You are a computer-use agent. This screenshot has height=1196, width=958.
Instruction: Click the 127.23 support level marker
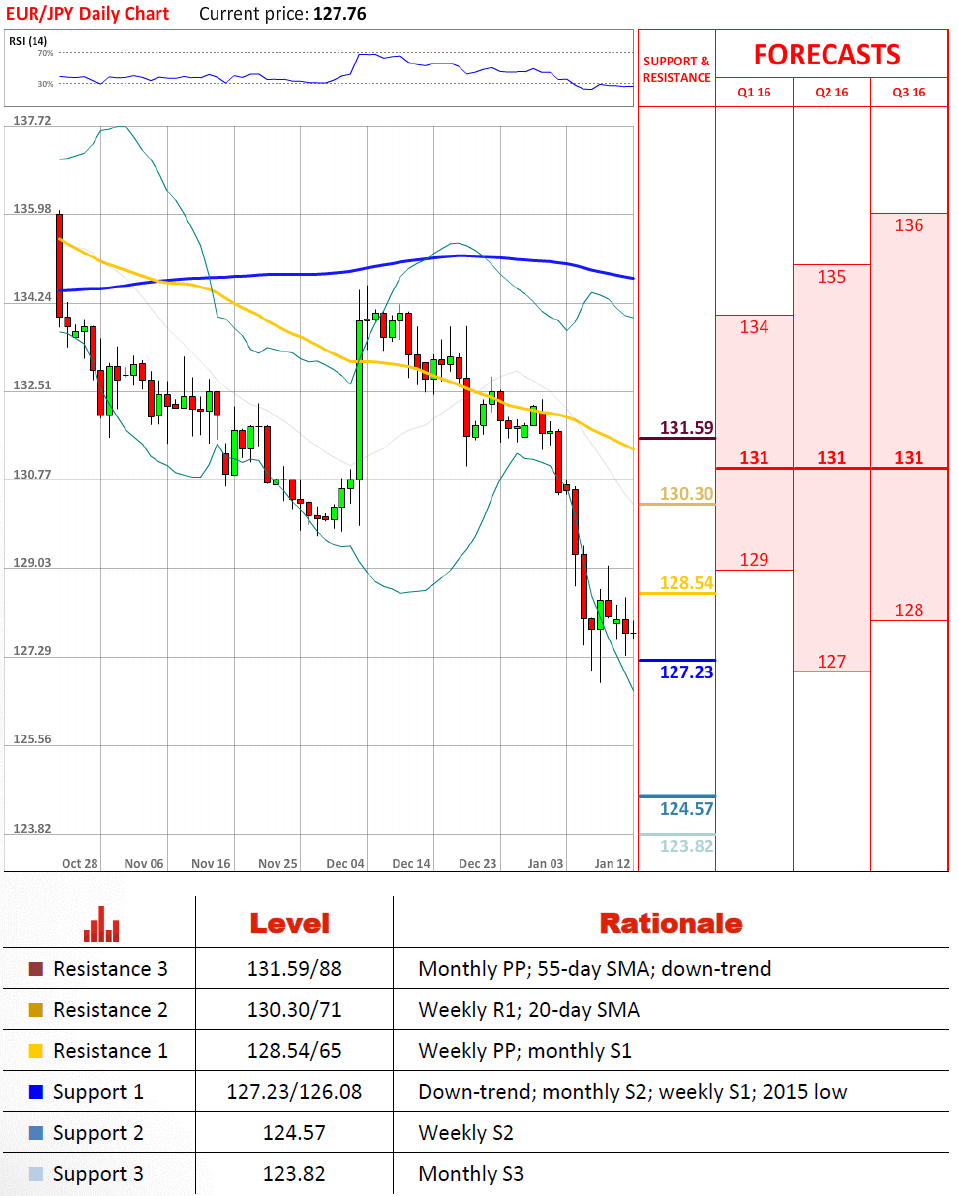pyautogui.click(x=686, y=672)
